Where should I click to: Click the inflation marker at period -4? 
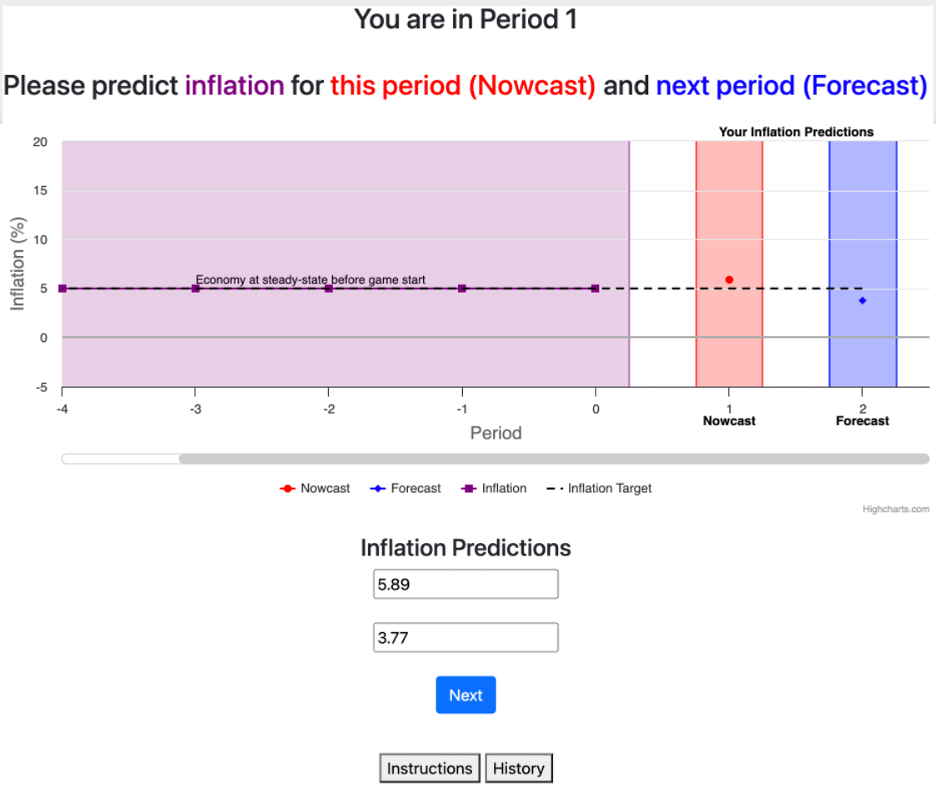[63, 288]
